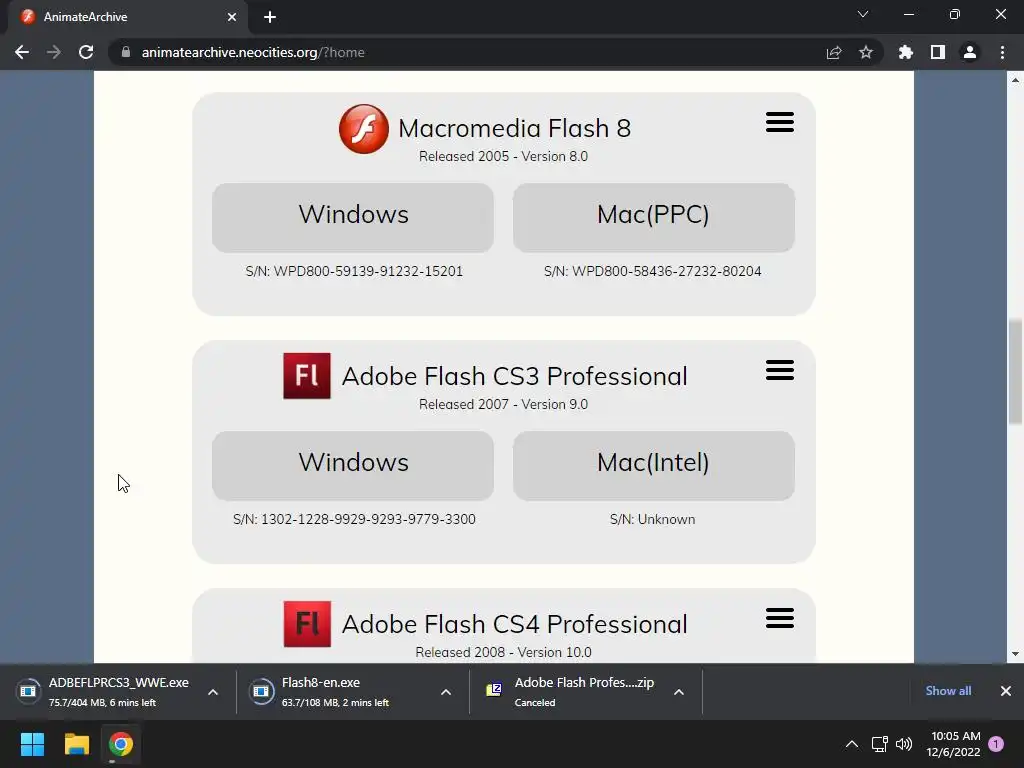Click the ADBEFLPRCS3_WWE.exe download file icon

point(28,691)
